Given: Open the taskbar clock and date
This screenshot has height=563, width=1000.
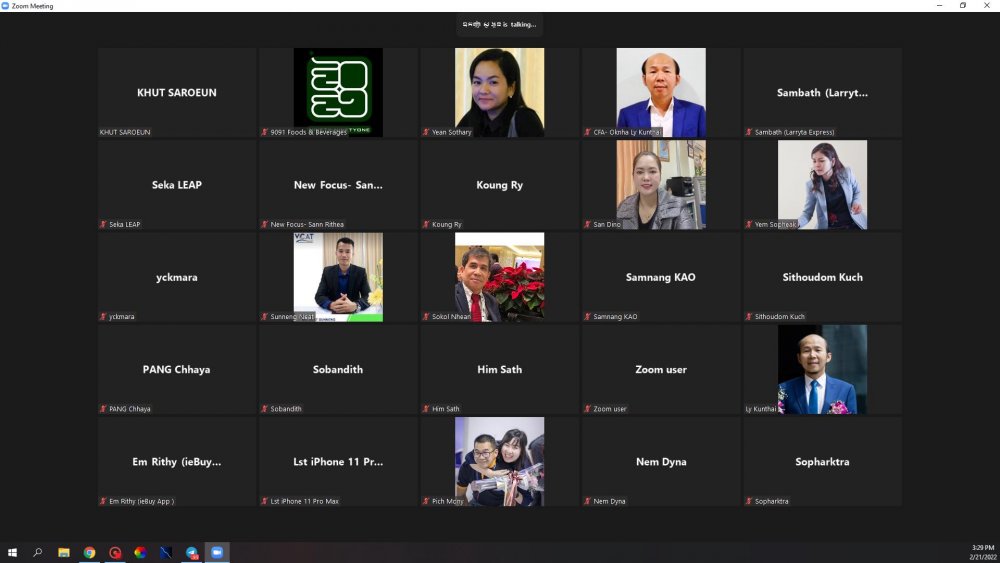Looking at the screenshot, I should coord(981,552).
